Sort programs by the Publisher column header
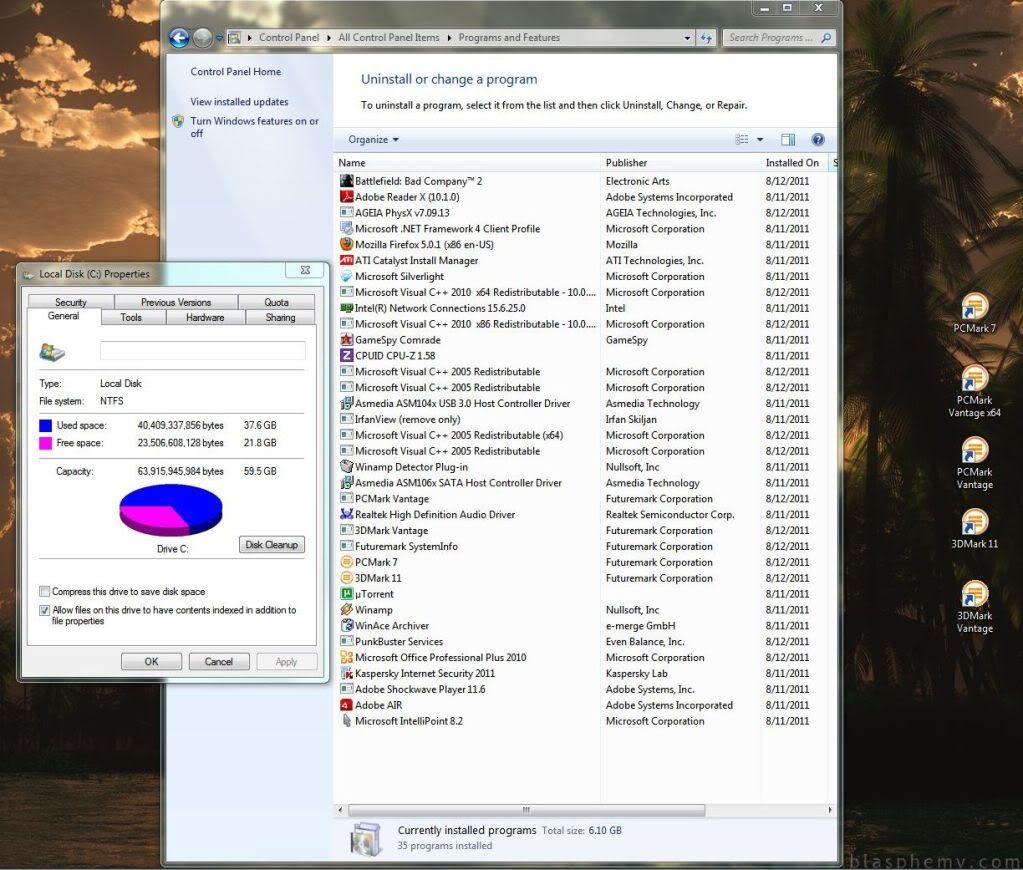 tap(681, 163)
